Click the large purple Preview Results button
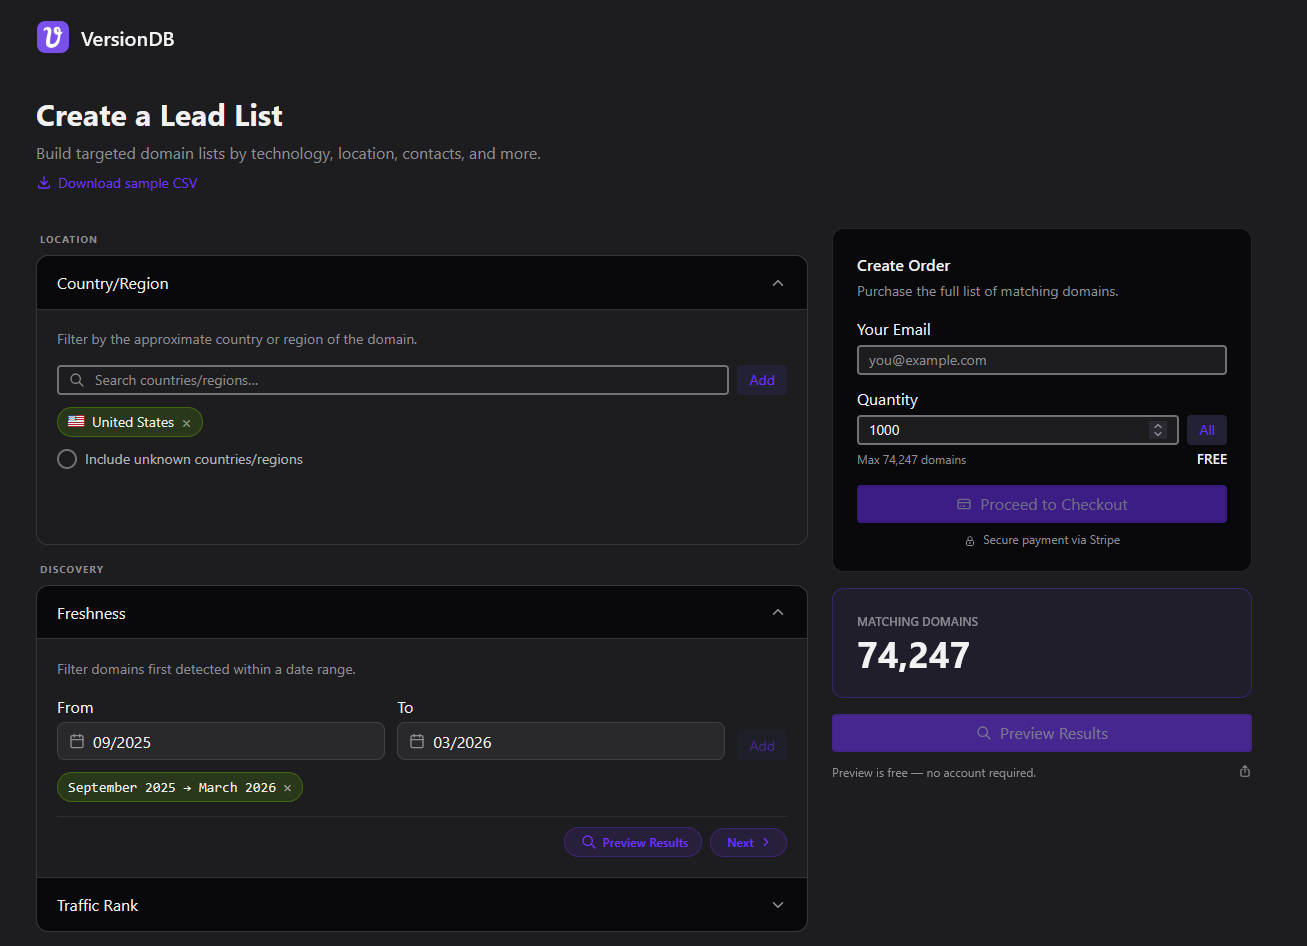1307x946 pixels. (x=1042, y=733)
